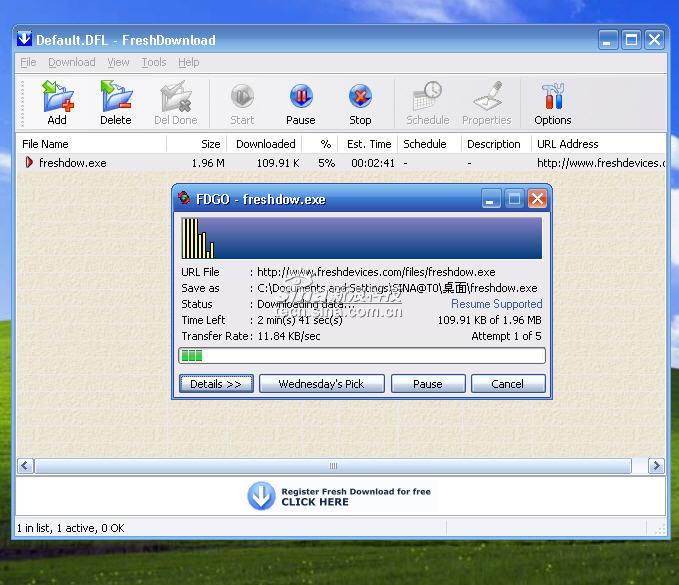Minimize the FreshDownload main window

pyautogui.click(x=608, y=40)
